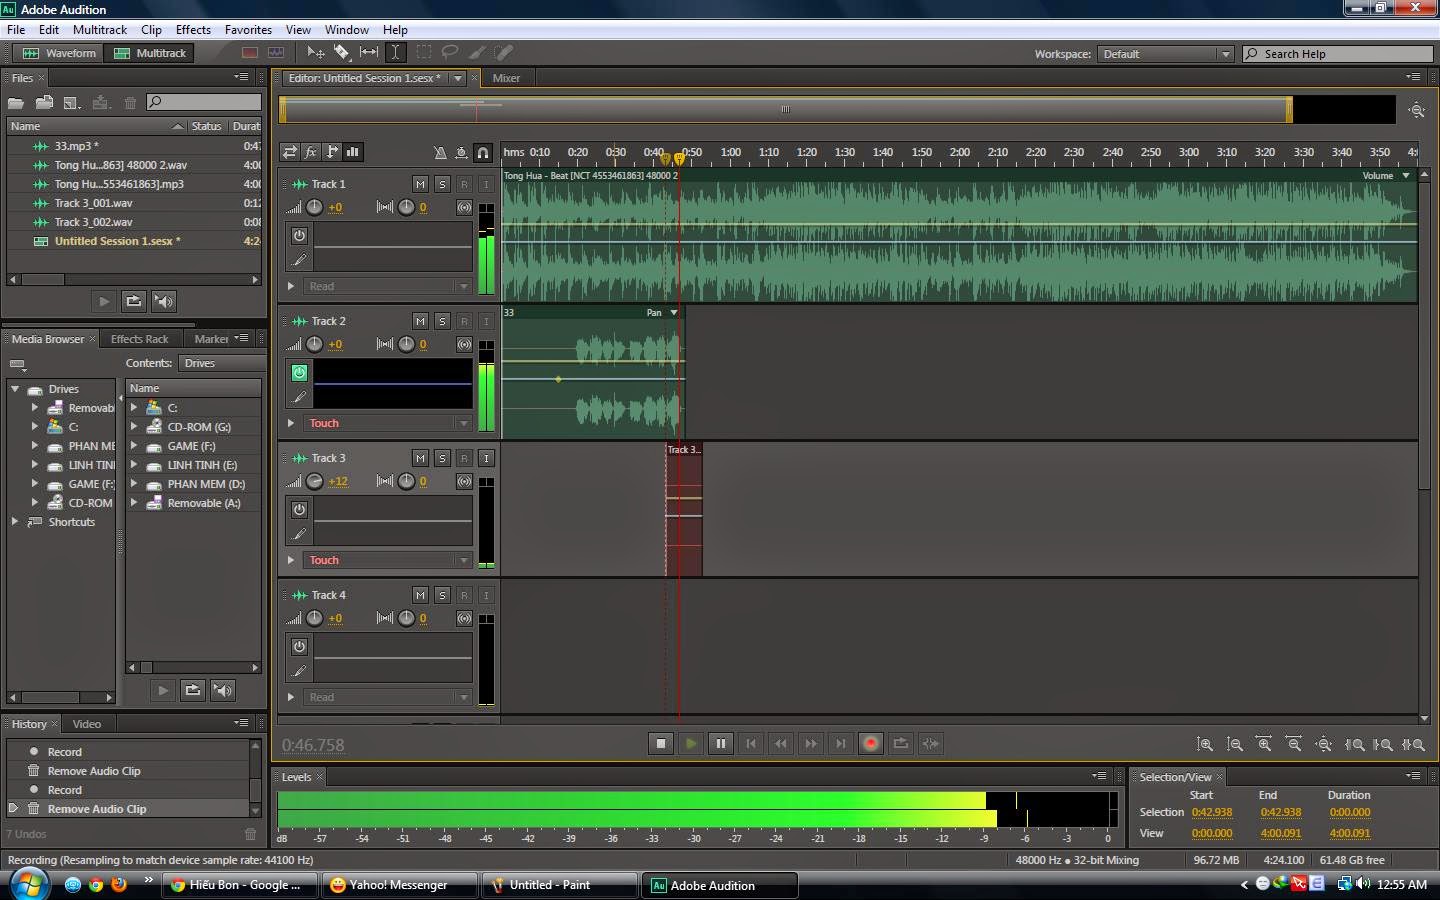Click the Open File folder icon in Files panel

click(16, 102)
